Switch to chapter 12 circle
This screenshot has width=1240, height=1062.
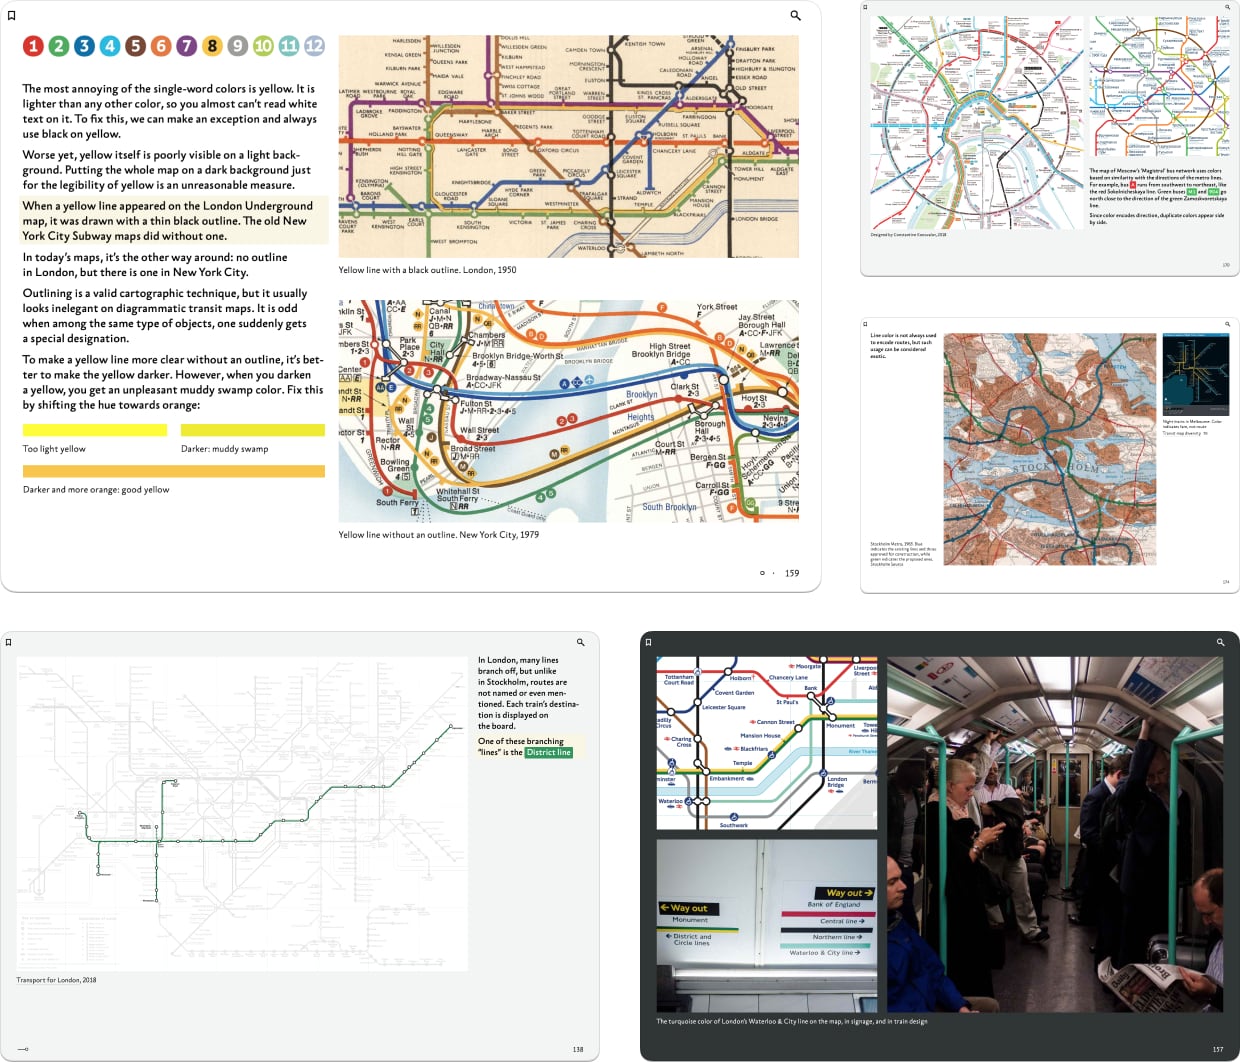click(314, 45)
